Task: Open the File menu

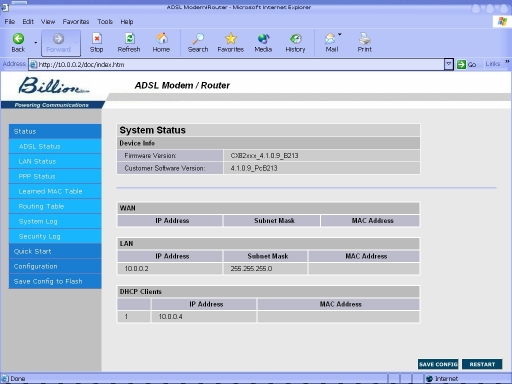Action: coord(10,22)
